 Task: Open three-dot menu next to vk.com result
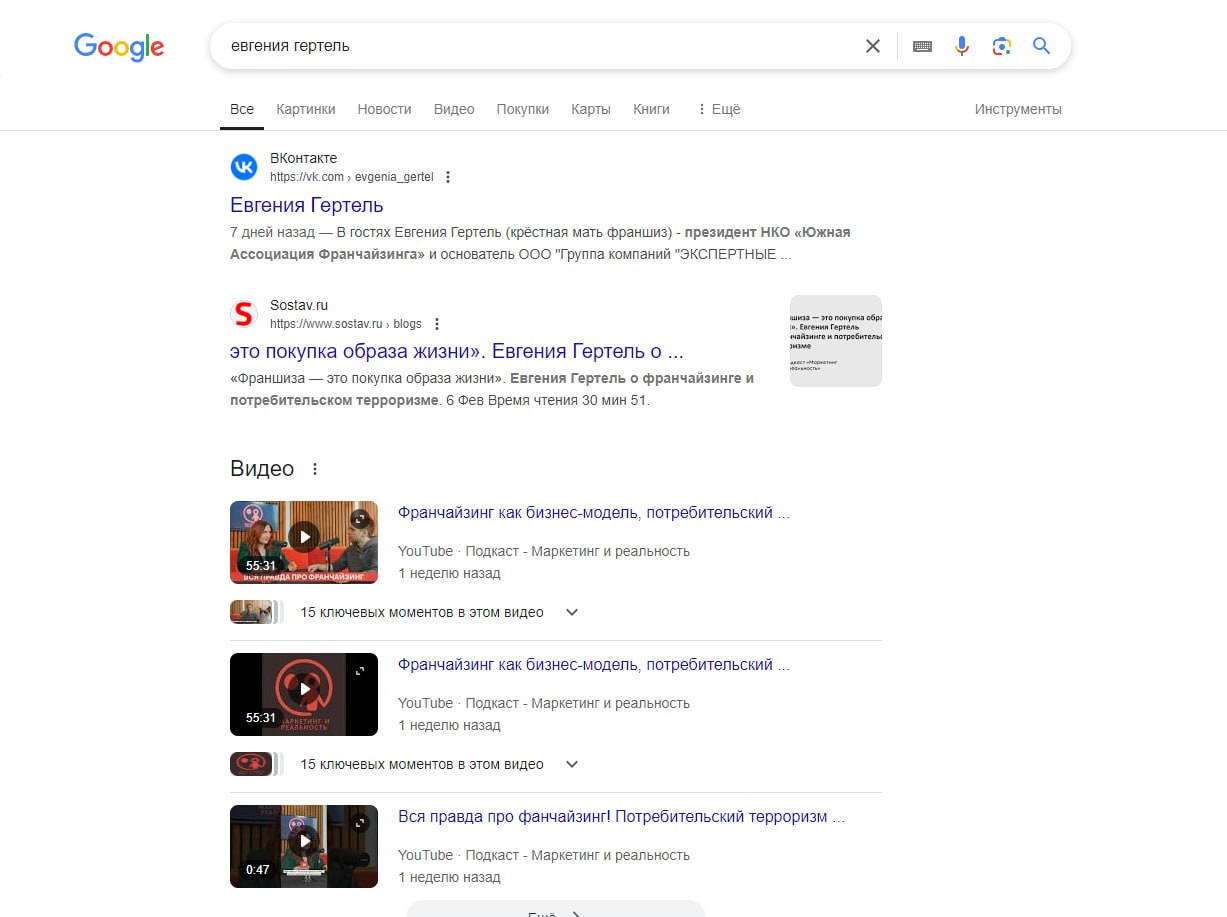coord(448,177)
